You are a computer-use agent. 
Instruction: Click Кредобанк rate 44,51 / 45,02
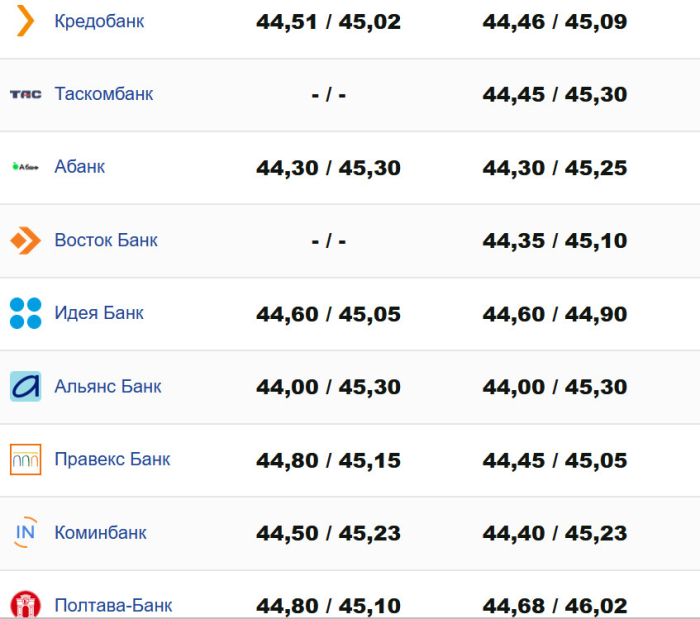pos(328,21)
